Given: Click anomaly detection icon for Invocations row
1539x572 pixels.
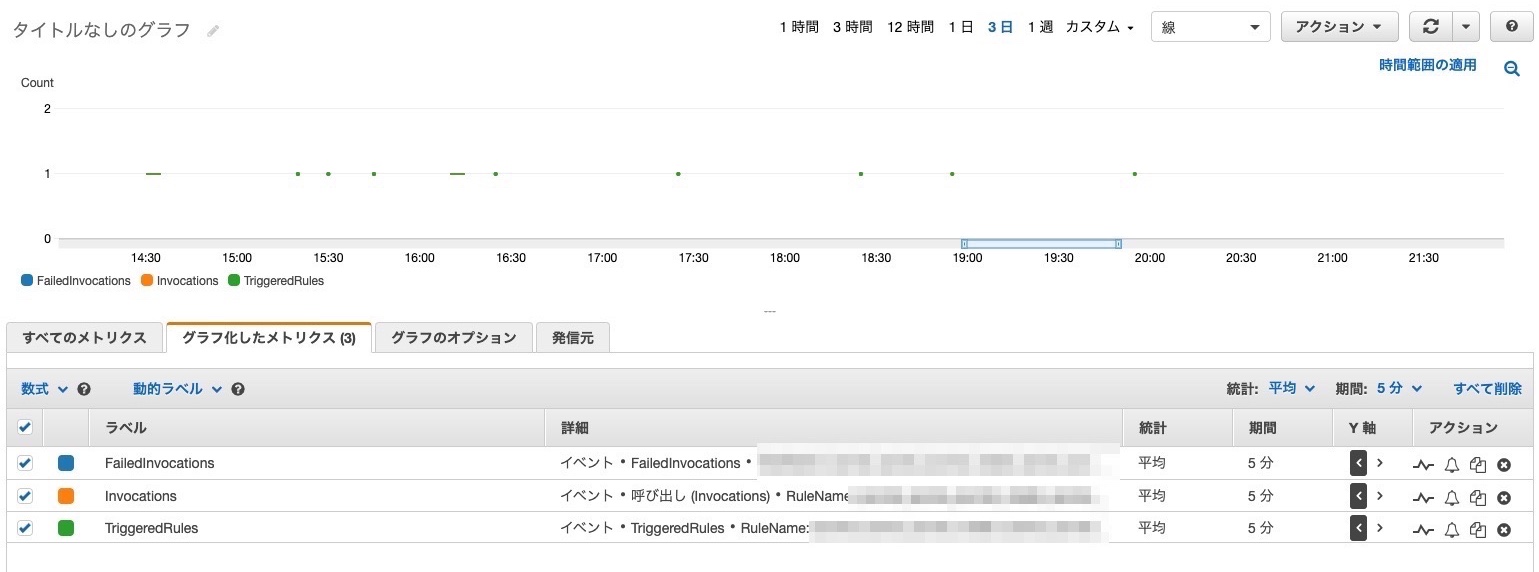Looking at the screenshot, I should pos(1423,497).
